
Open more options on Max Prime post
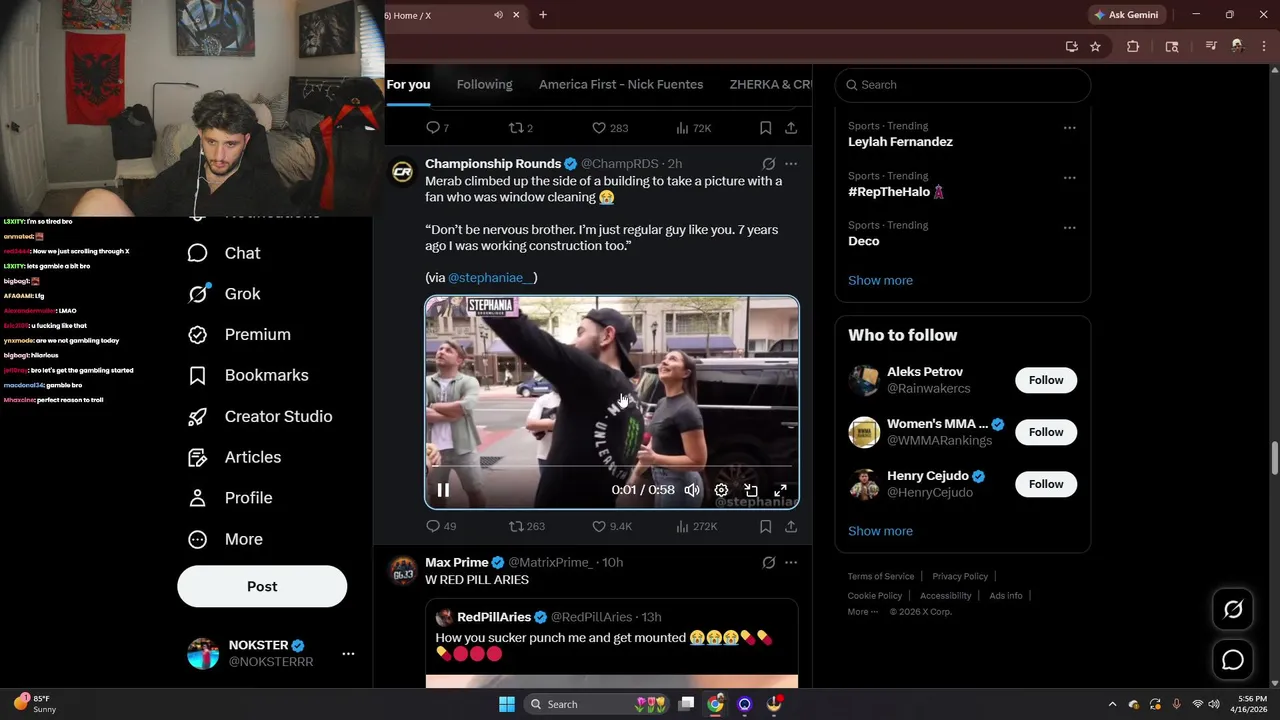pos(791,562)
